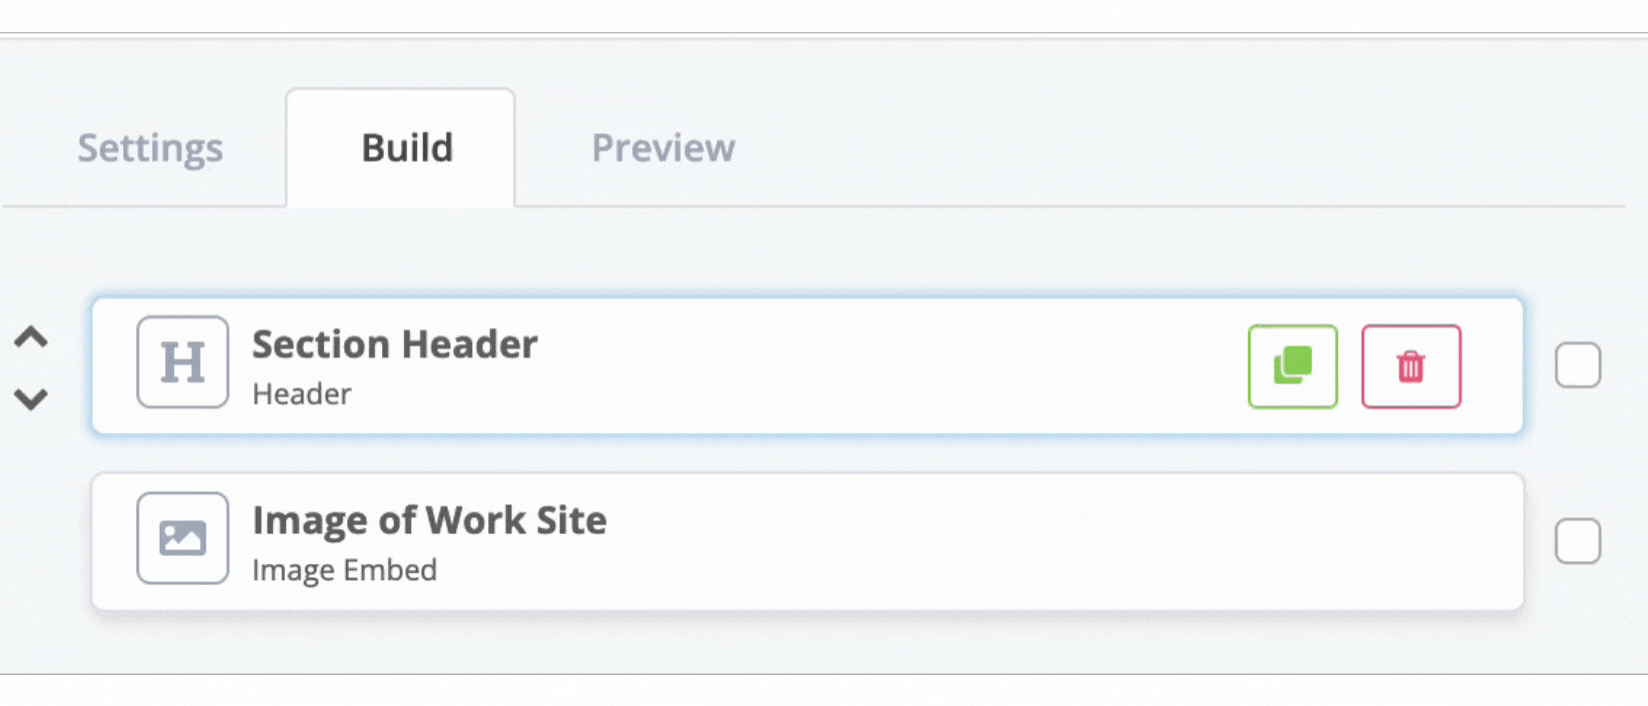Click the Image Embed type label
The height and width of the screenshot is (706, 1648).
coord(344,570)
